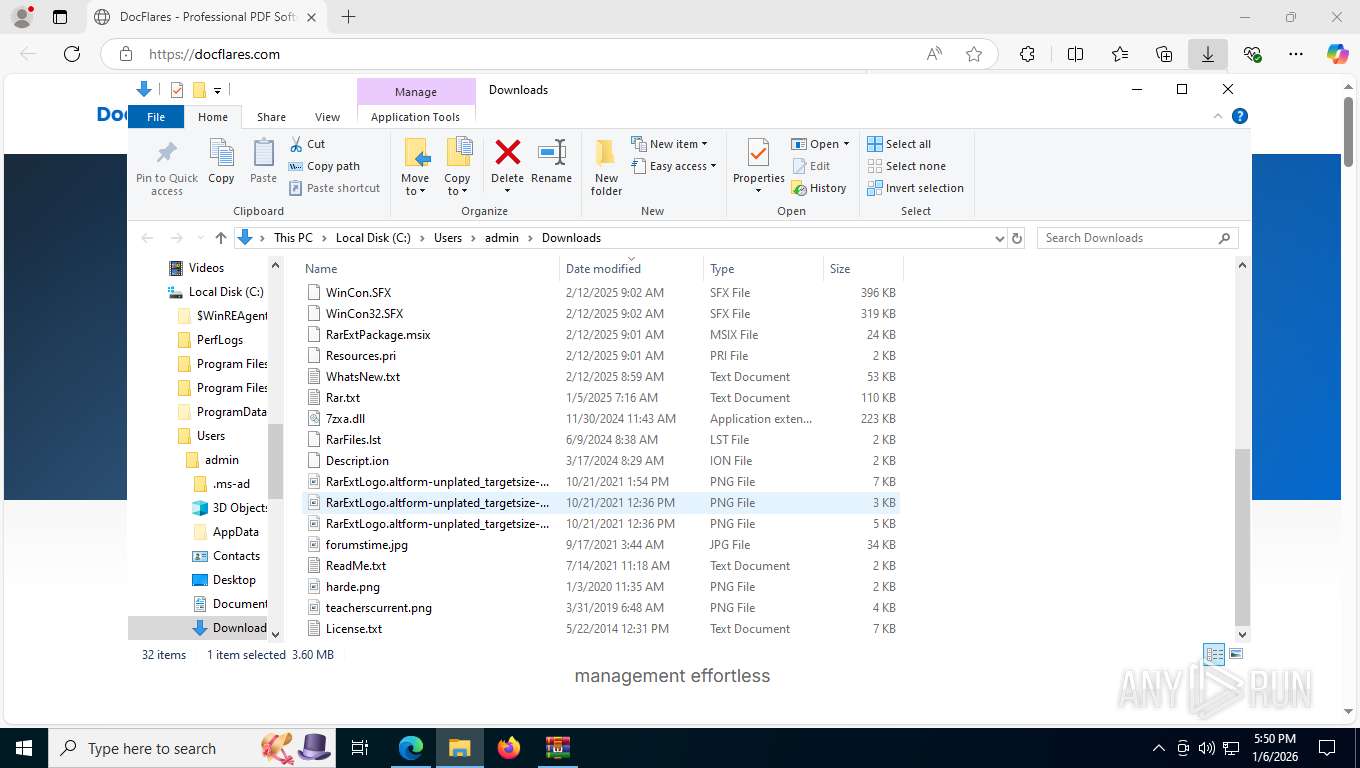Select the file forumstime.jpg
The width and height of the screenshot is (1360, 768).
pos(367,545)
